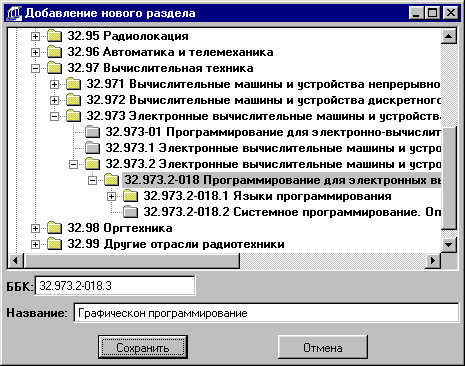
Task: Click folder icon of 32.973.2-018.1 Языки программирования
Action: 130,196
